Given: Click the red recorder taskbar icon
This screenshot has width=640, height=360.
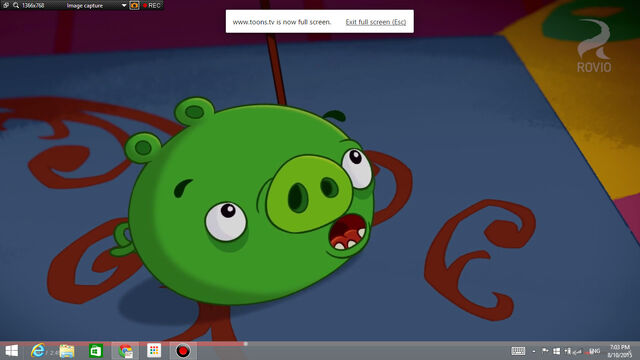Looking at the screenshot, I should coord(183,351).
